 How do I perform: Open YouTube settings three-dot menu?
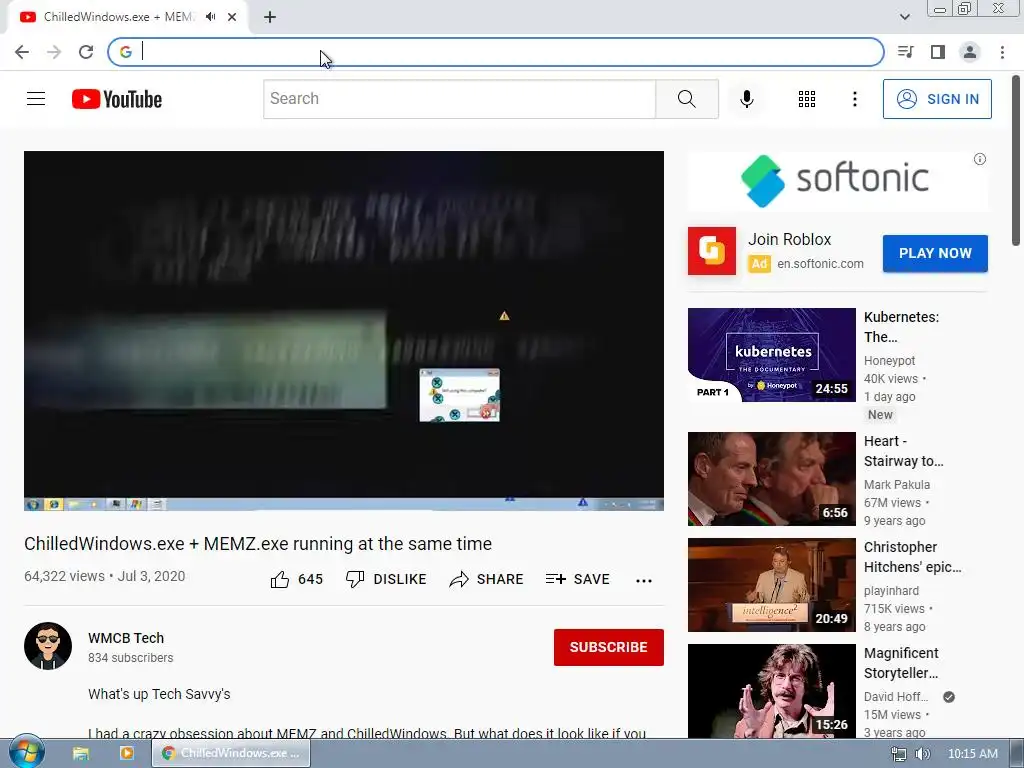click(x=854, y=99)
